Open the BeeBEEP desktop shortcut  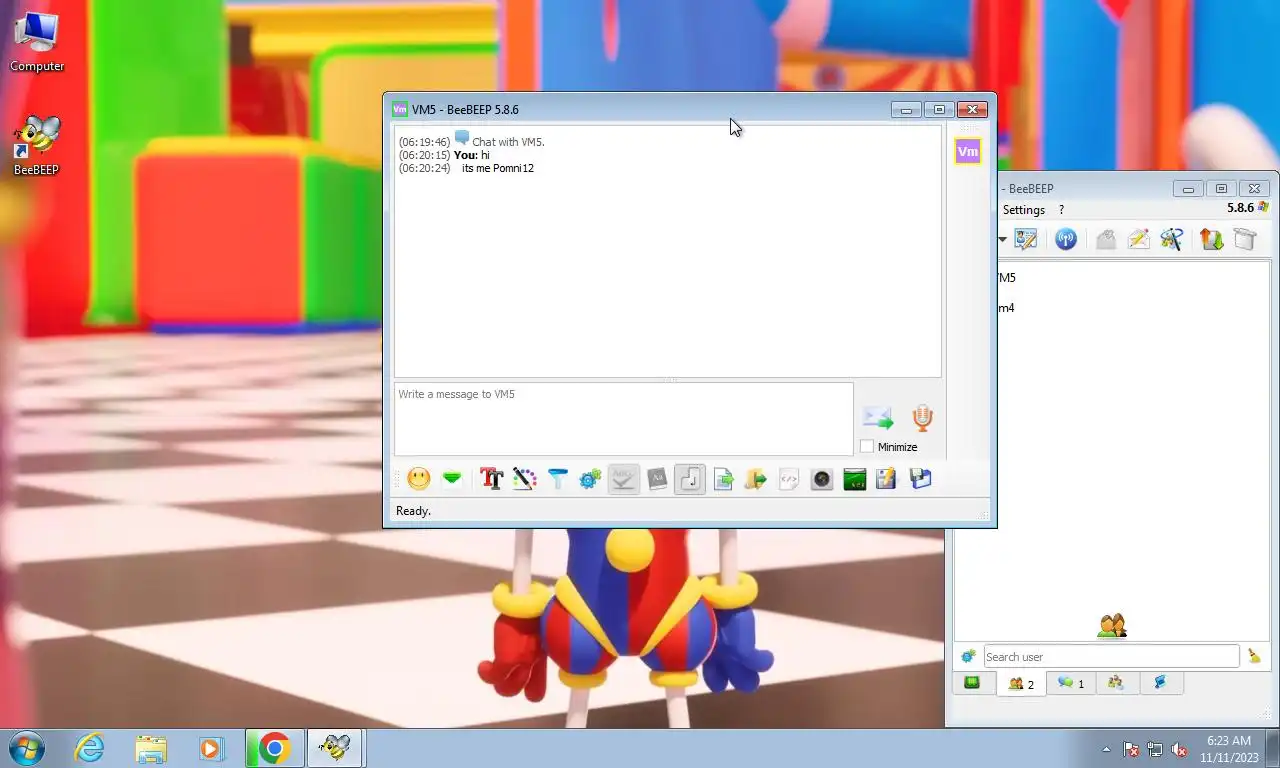[37, 146]
